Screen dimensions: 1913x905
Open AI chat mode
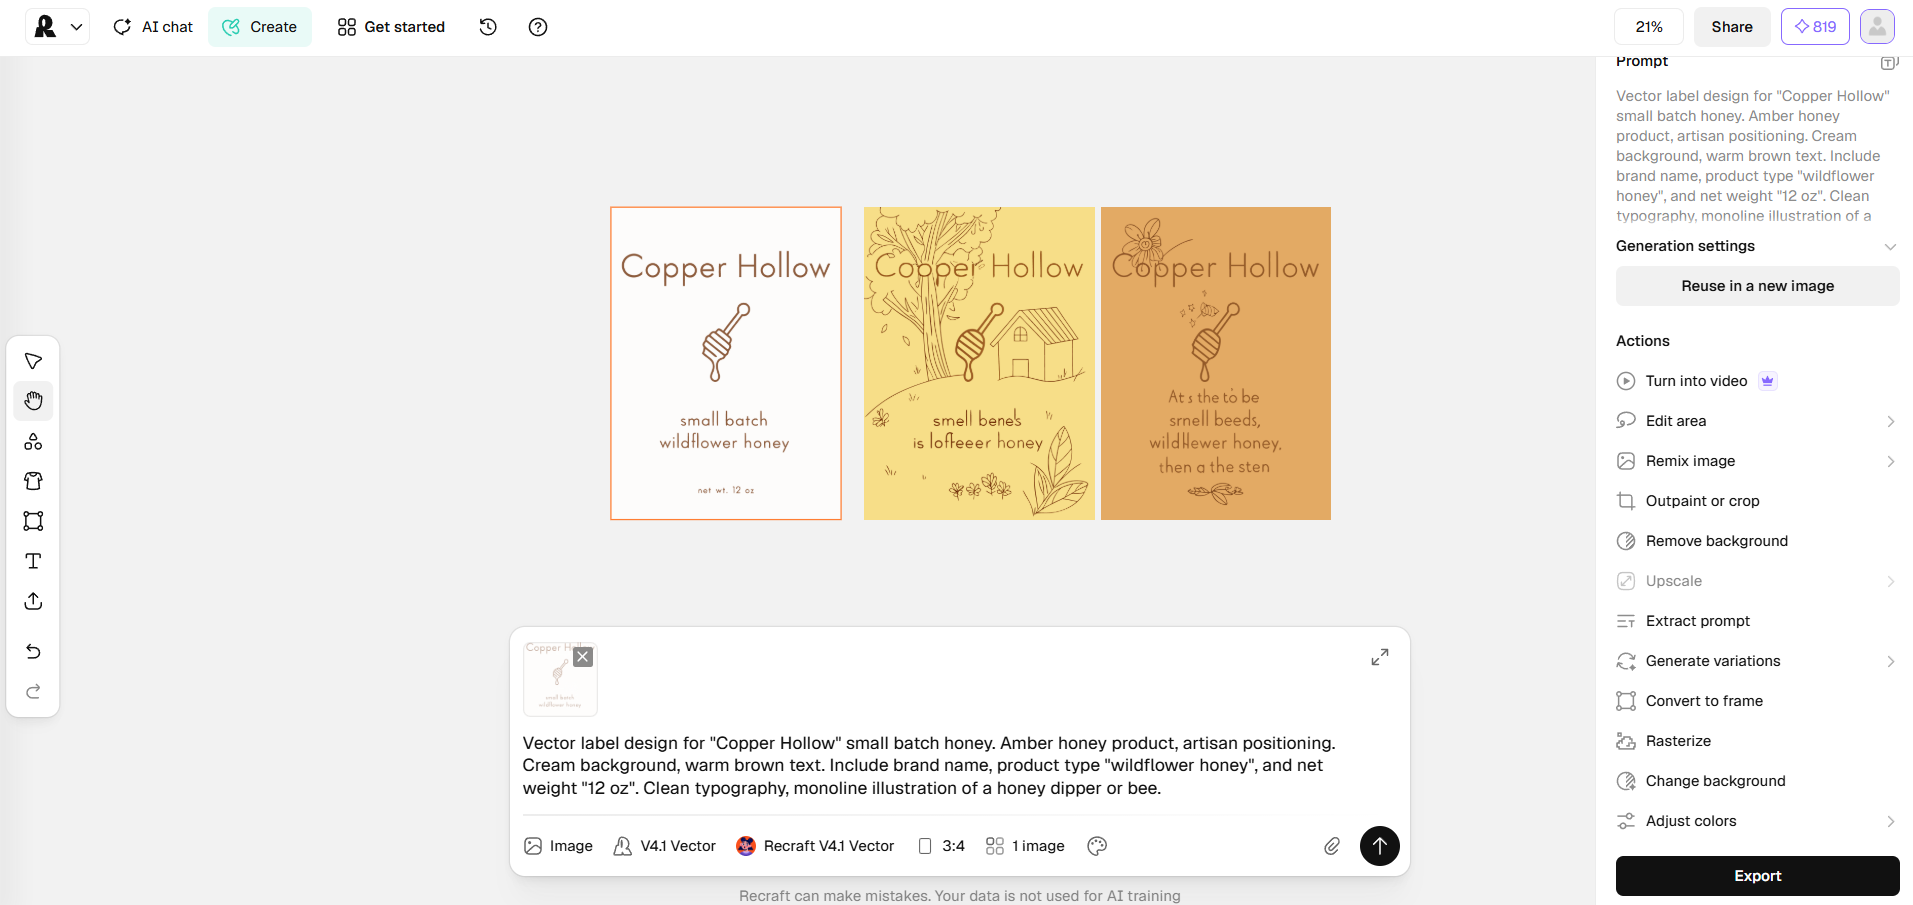[153, 27]
